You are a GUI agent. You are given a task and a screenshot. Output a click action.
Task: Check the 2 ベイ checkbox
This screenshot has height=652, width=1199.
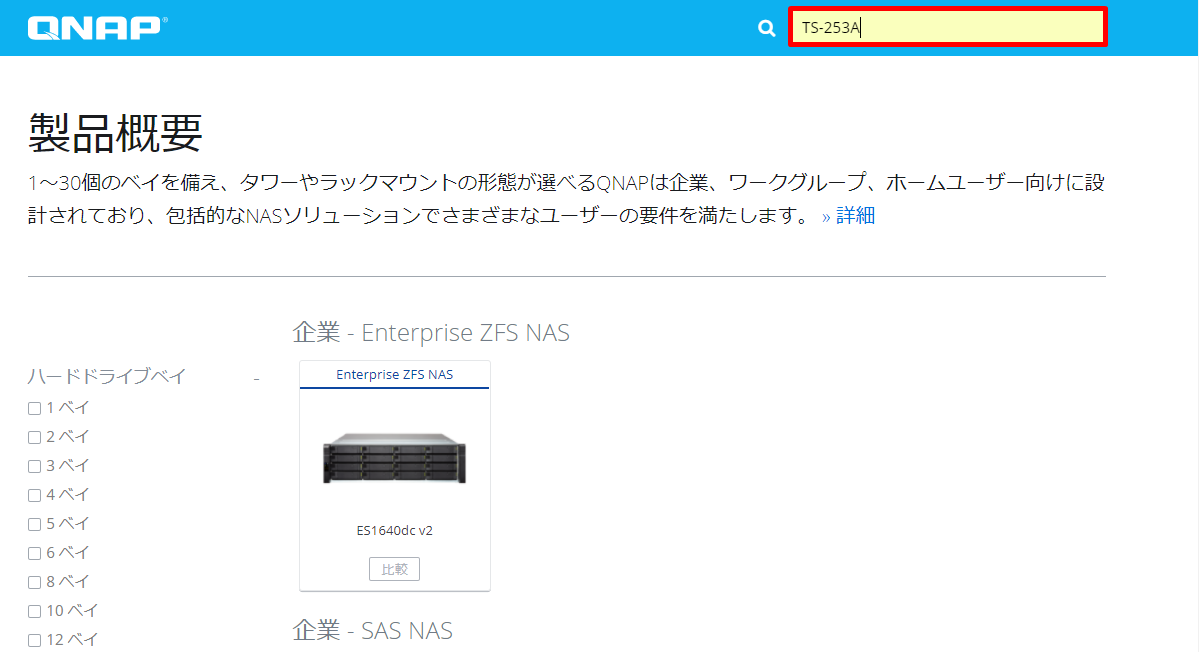(34, 438)
